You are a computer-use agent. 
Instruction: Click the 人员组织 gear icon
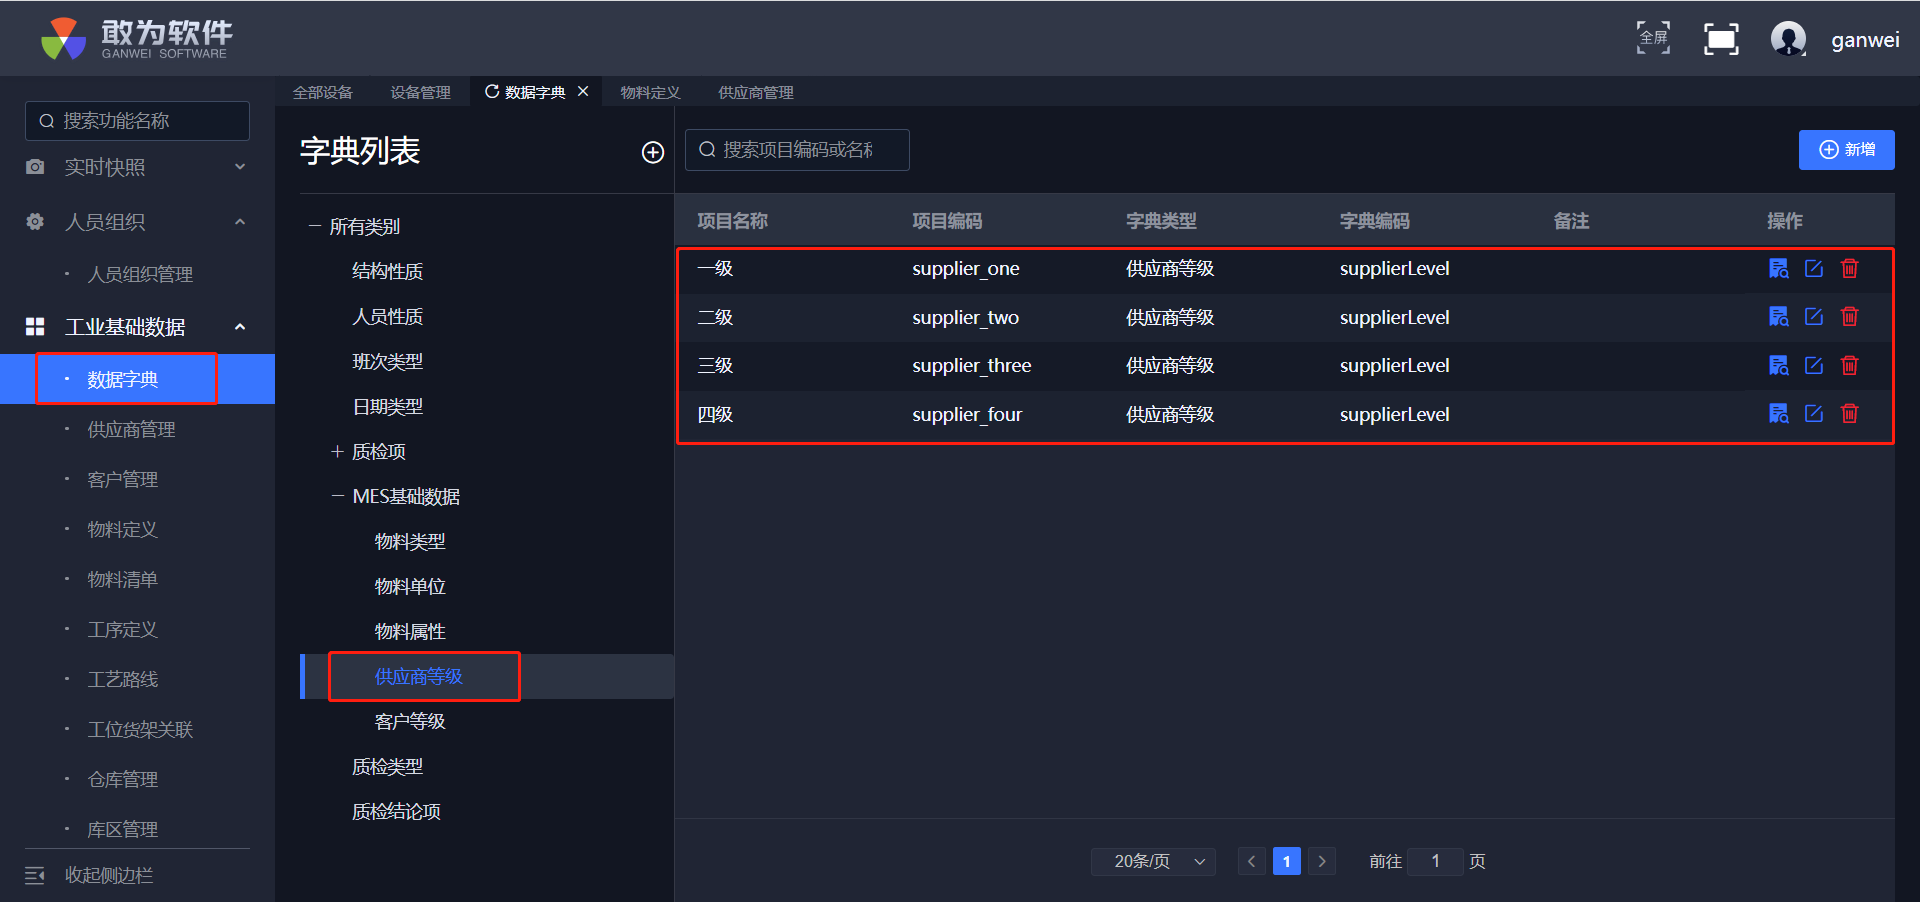[35, 222]
